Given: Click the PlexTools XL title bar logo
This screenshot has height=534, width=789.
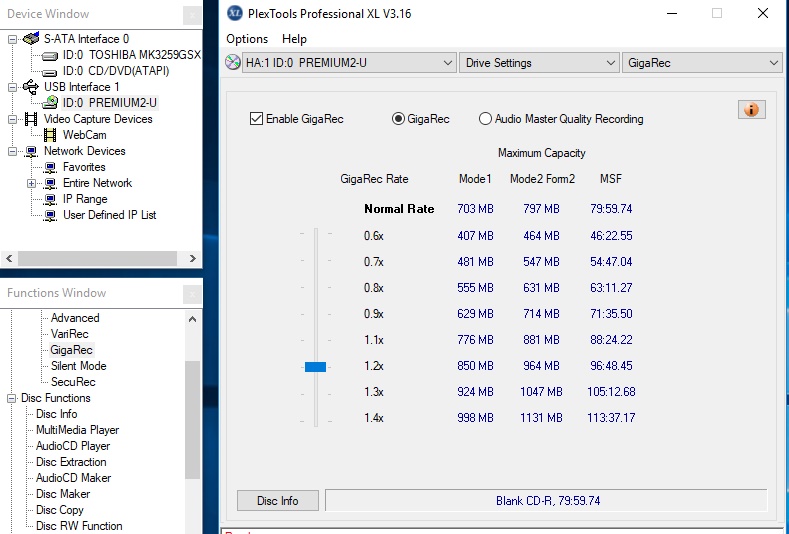Looking at the screenshot, I should [235, 13].
